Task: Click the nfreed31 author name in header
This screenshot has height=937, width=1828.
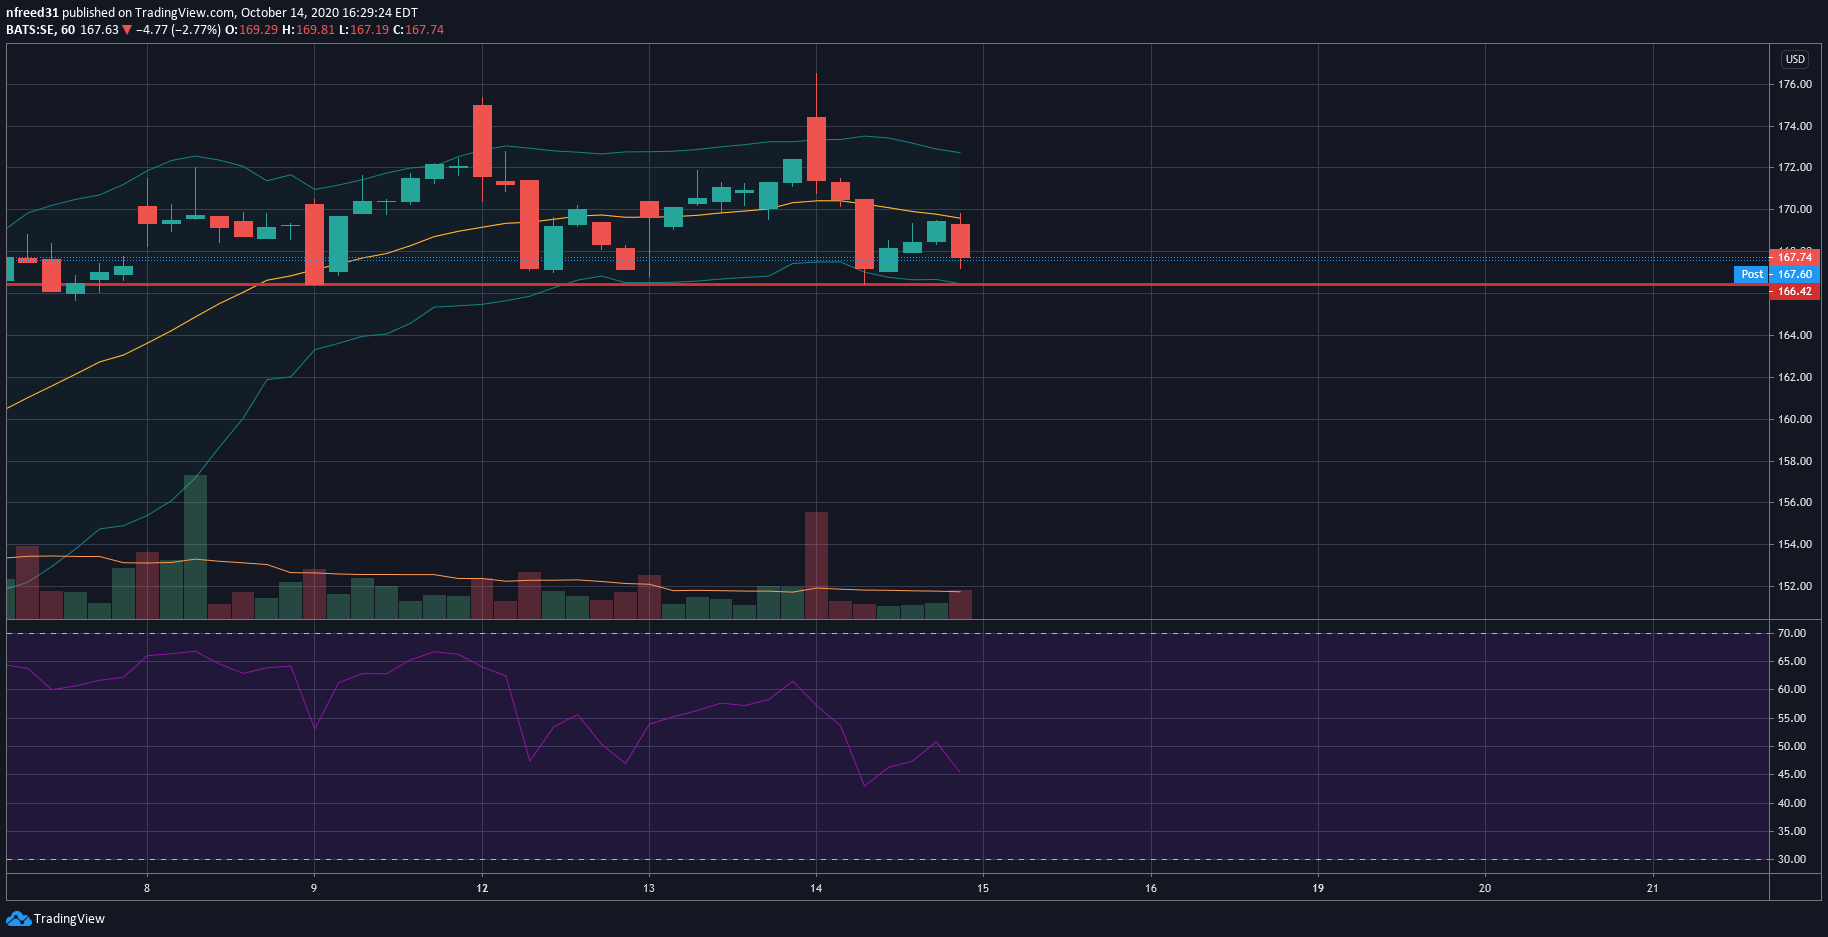Action: [x=32, y=13]
